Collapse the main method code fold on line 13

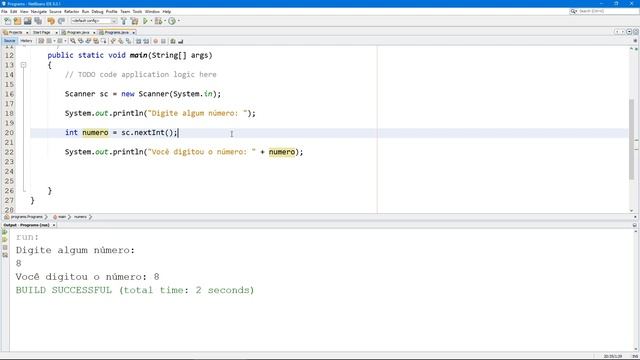(x=23, y=65)
